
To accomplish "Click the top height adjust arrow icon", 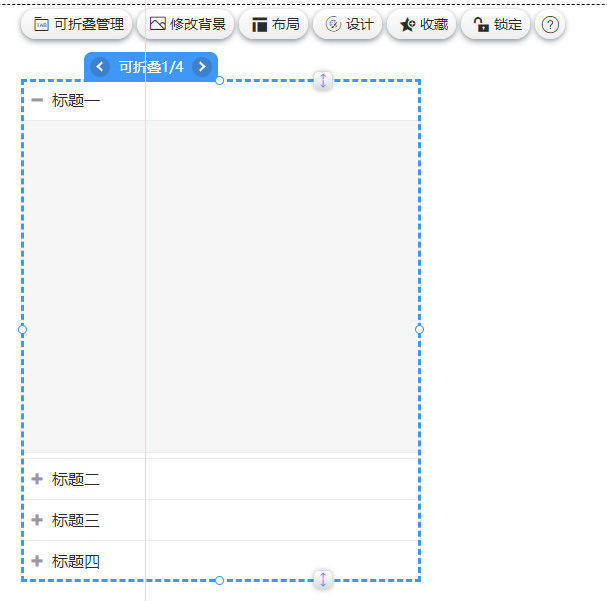I will pos(323,80).
